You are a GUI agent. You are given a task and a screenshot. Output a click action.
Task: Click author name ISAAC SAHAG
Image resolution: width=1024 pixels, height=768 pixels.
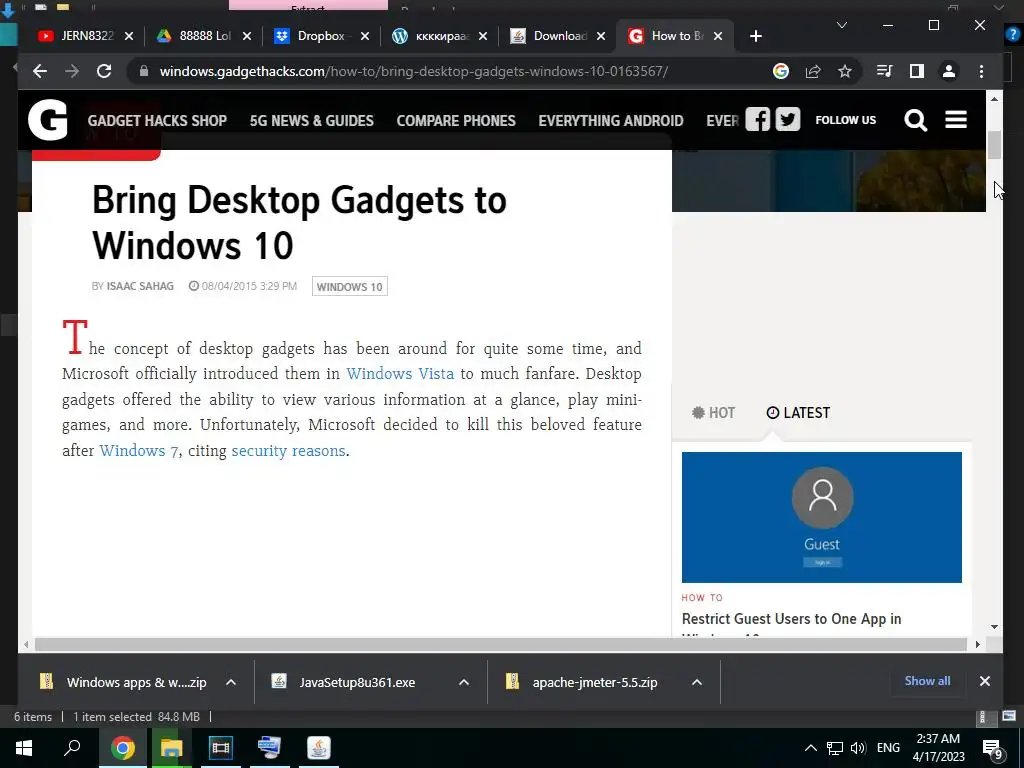(140, 286)
